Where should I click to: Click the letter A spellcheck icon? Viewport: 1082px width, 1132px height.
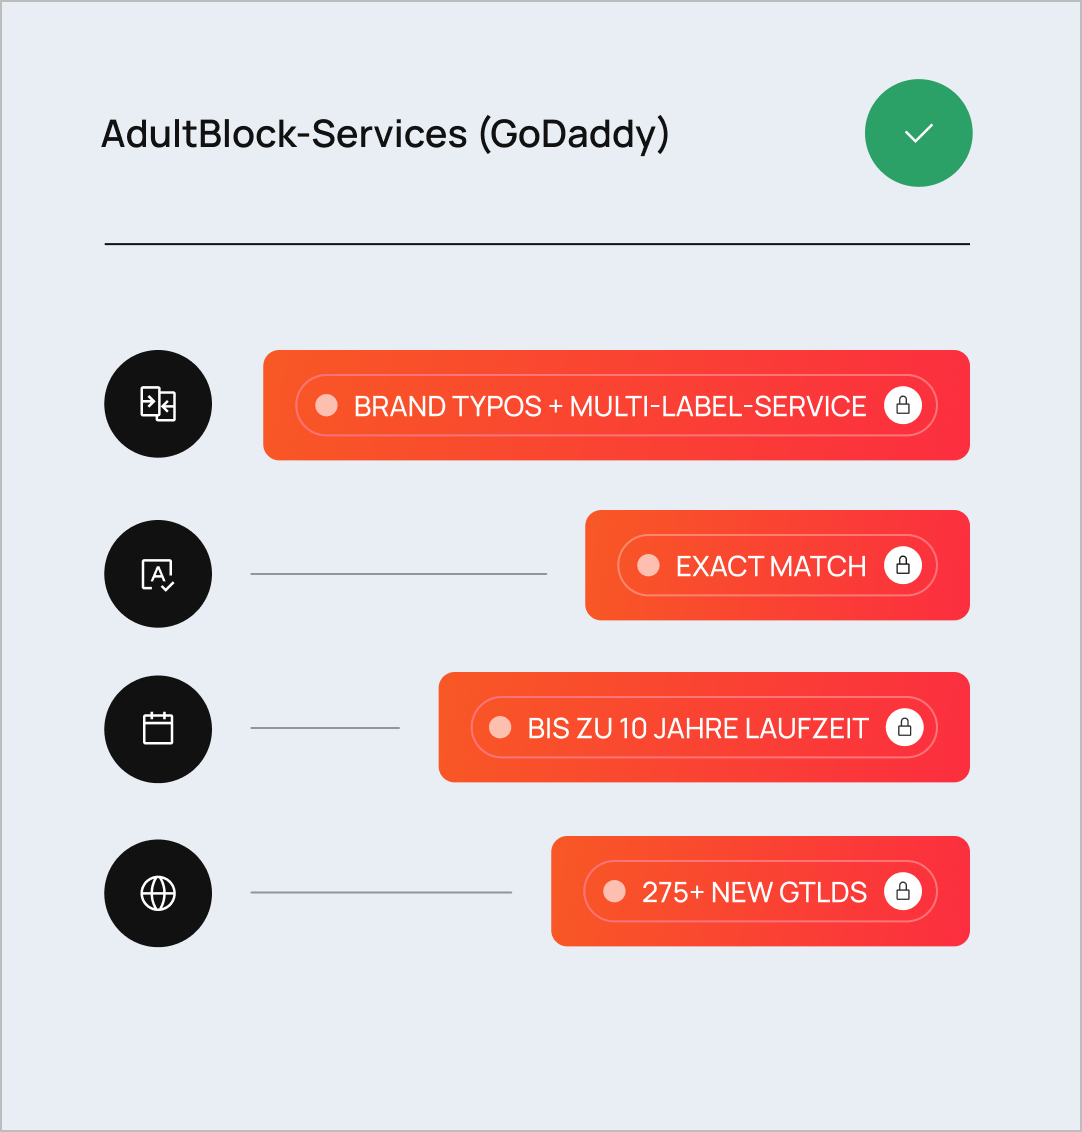click(158, 574)
